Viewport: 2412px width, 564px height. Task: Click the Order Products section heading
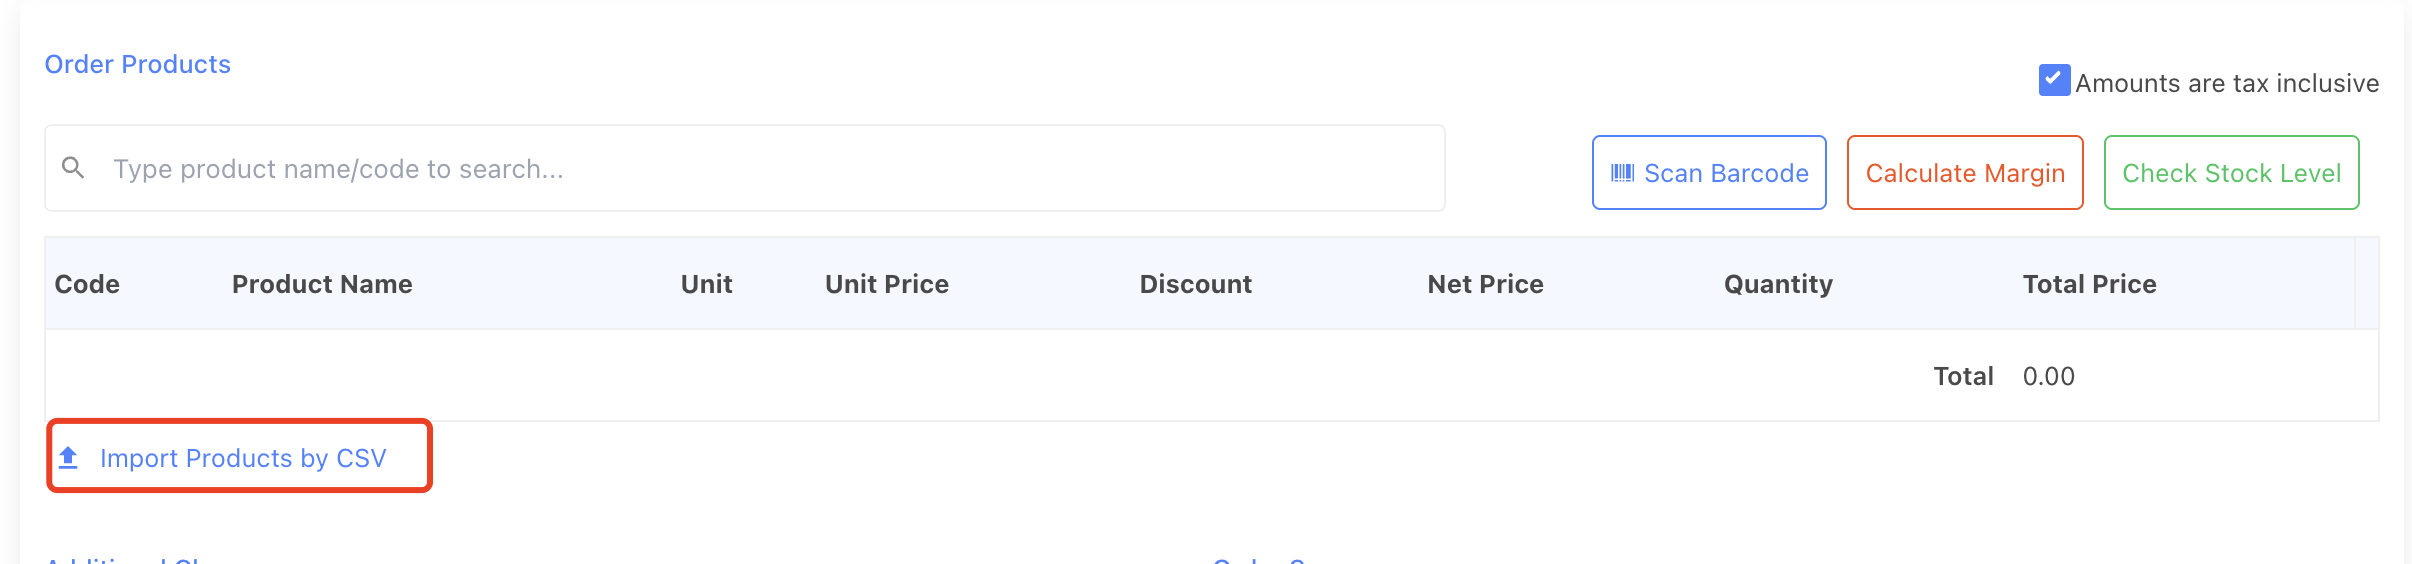(x=138, y=64)
